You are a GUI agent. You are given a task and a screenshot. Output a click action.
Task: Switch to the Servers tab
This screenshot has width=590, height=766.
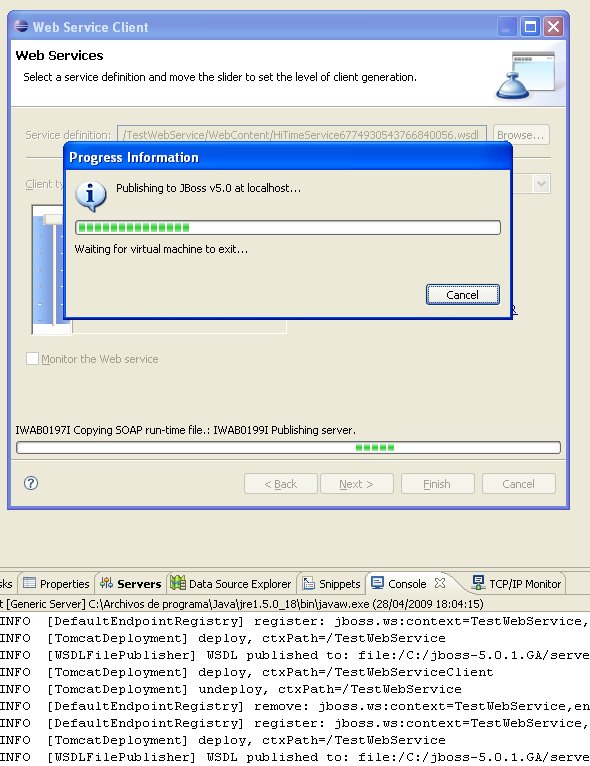coord(130,584)
